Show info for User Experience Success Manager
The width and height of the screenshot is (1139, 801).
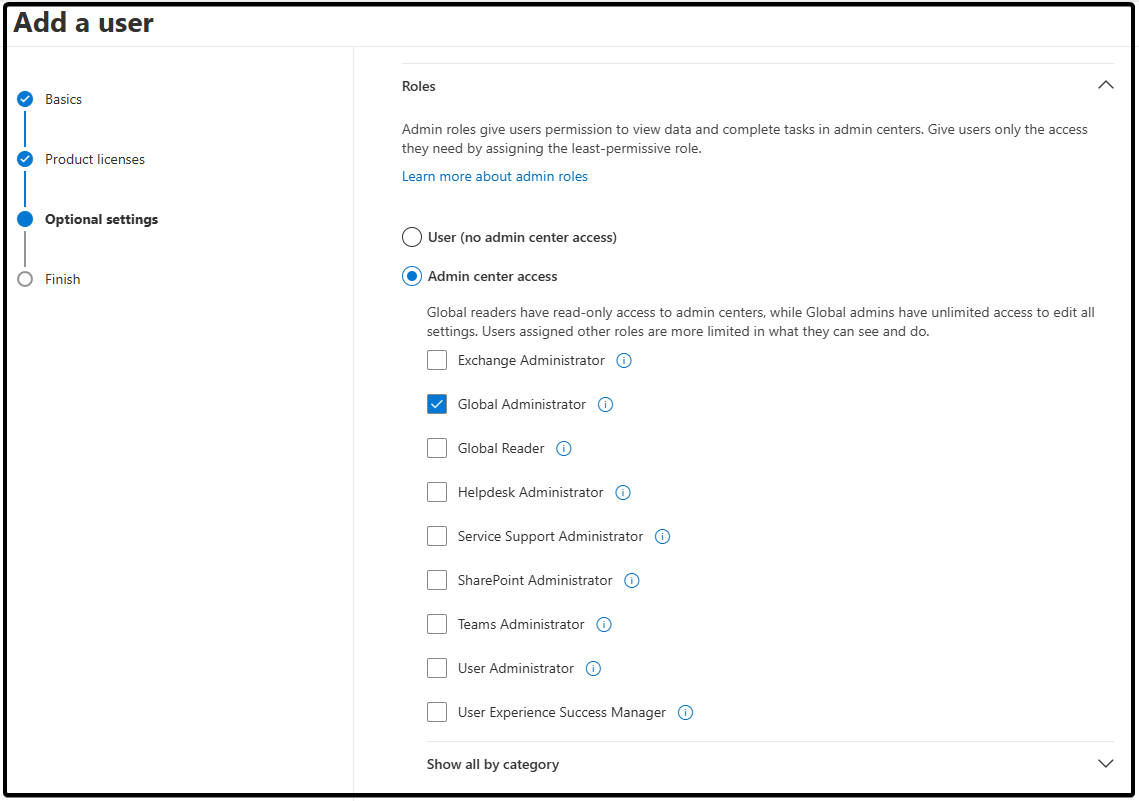coord(685,712)
